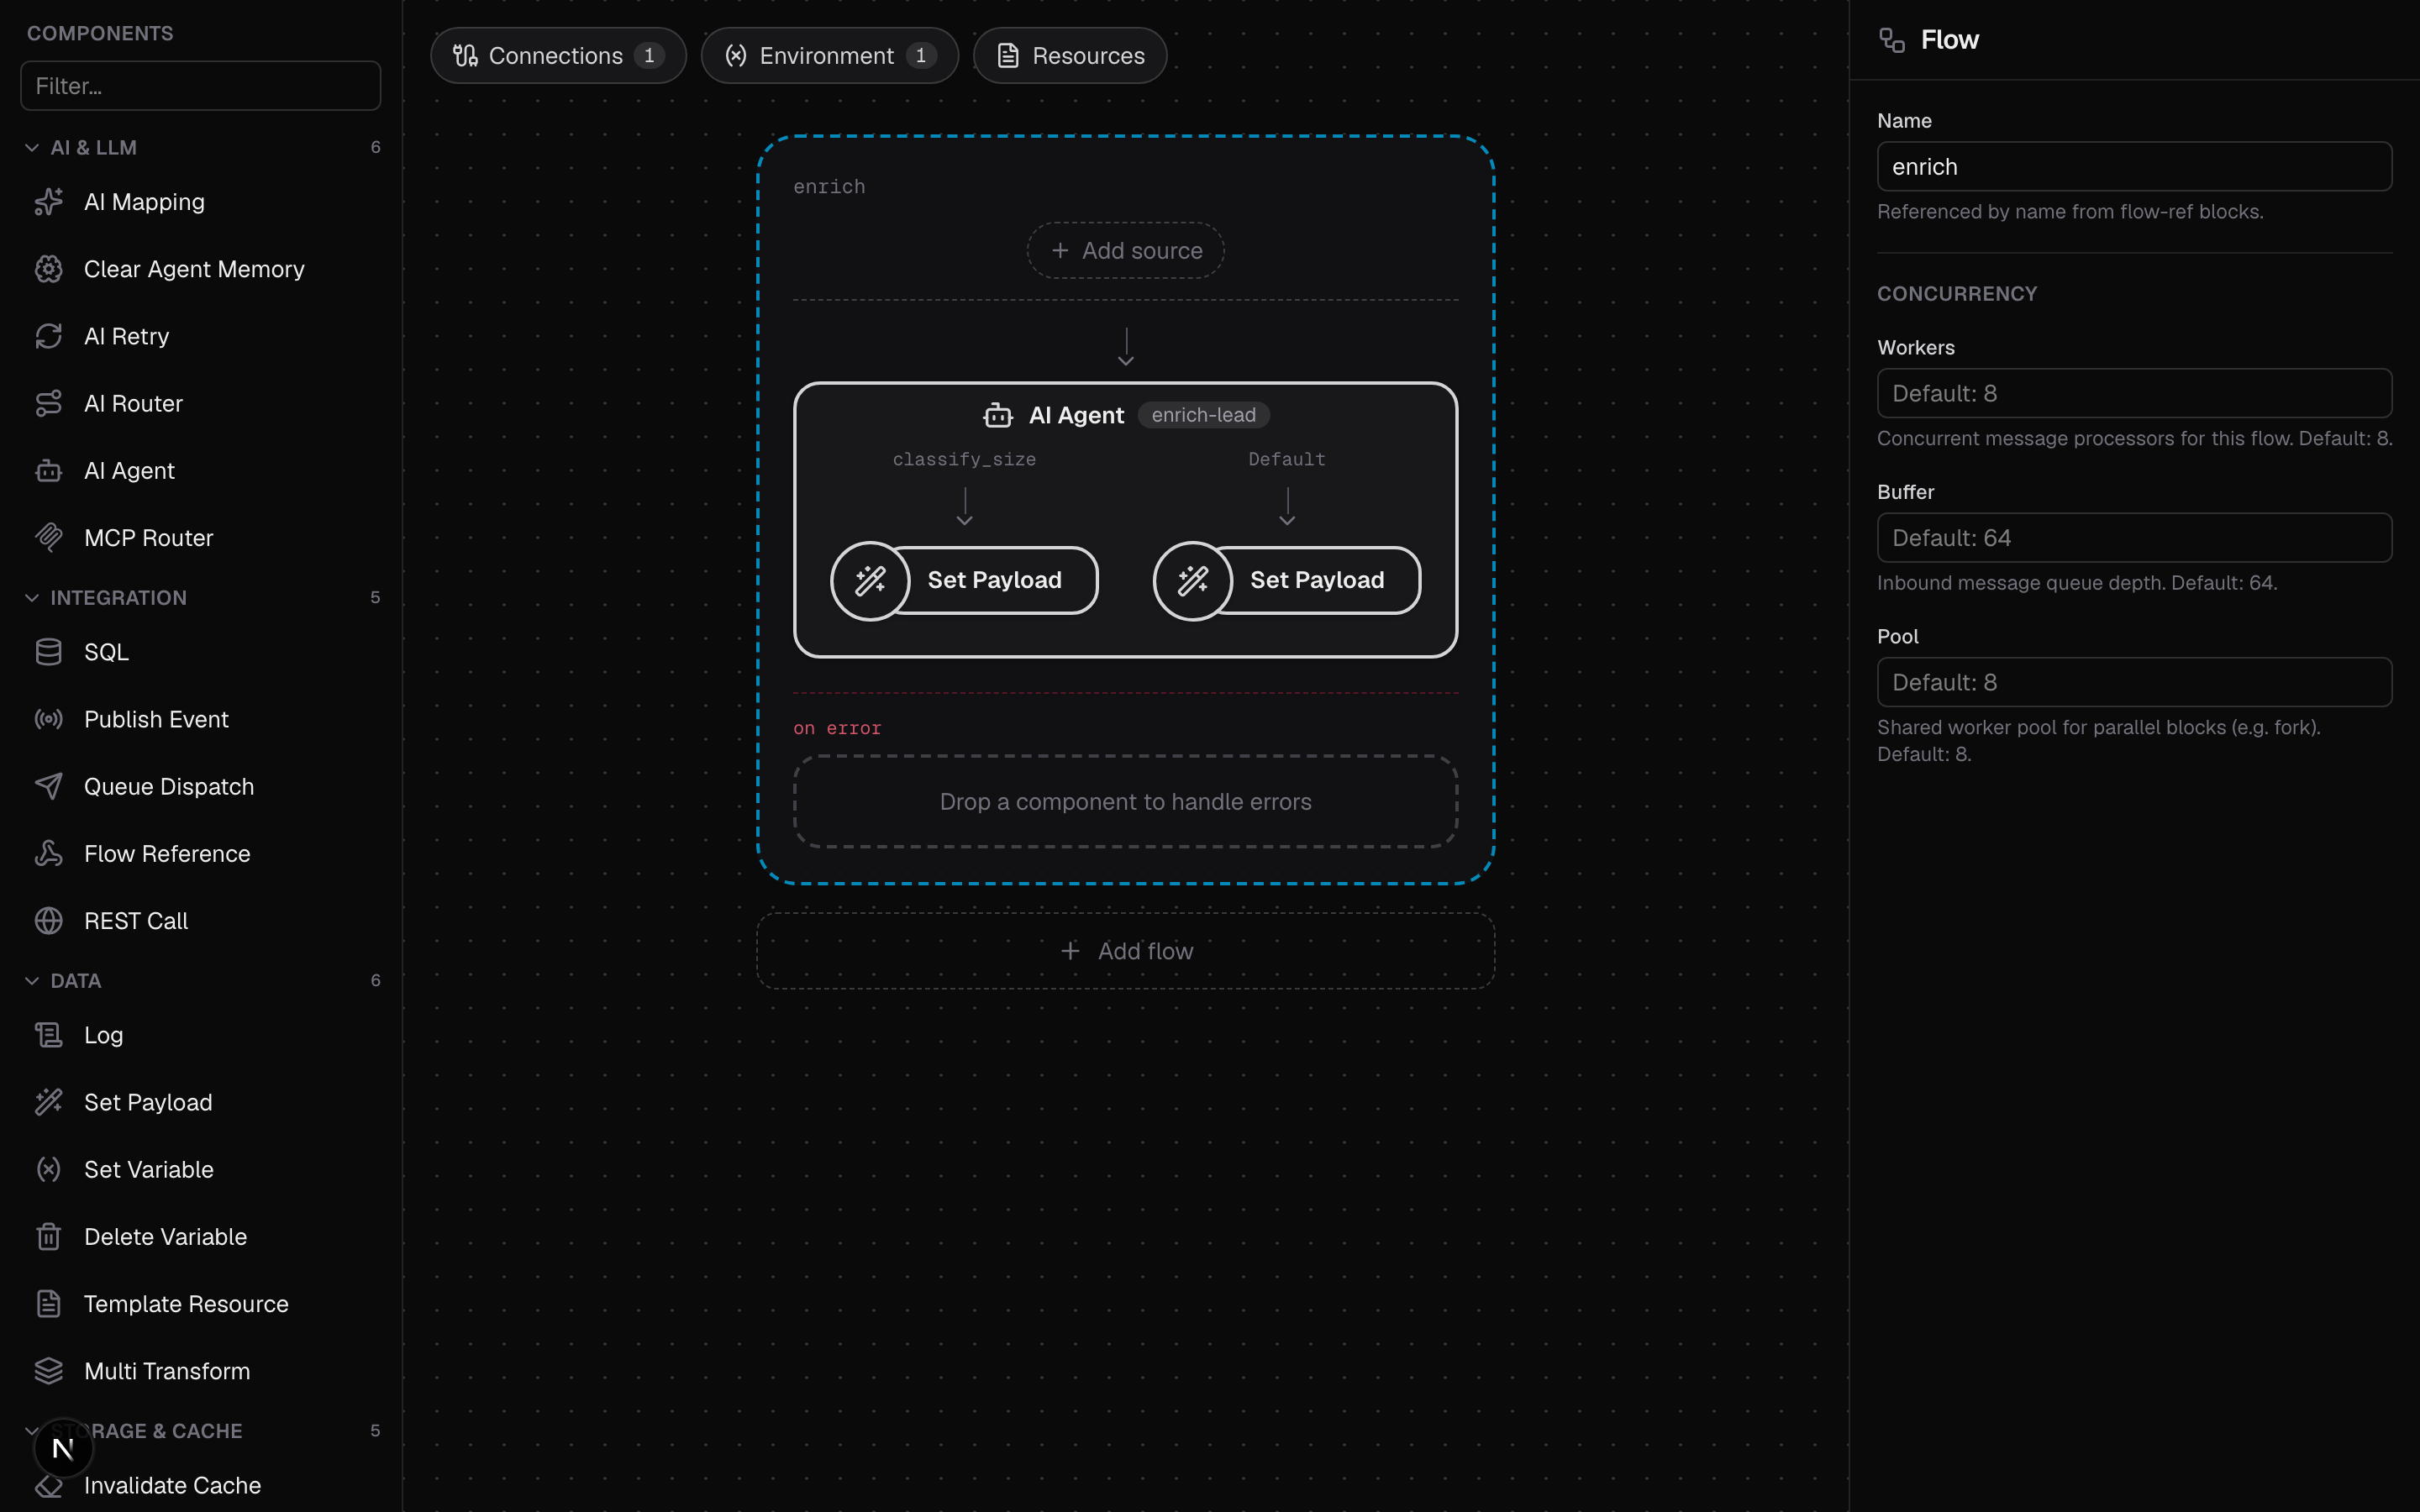Collapse the AI & LLM section
Viewport: 2420px width, 1512px height.
[32, 148]
